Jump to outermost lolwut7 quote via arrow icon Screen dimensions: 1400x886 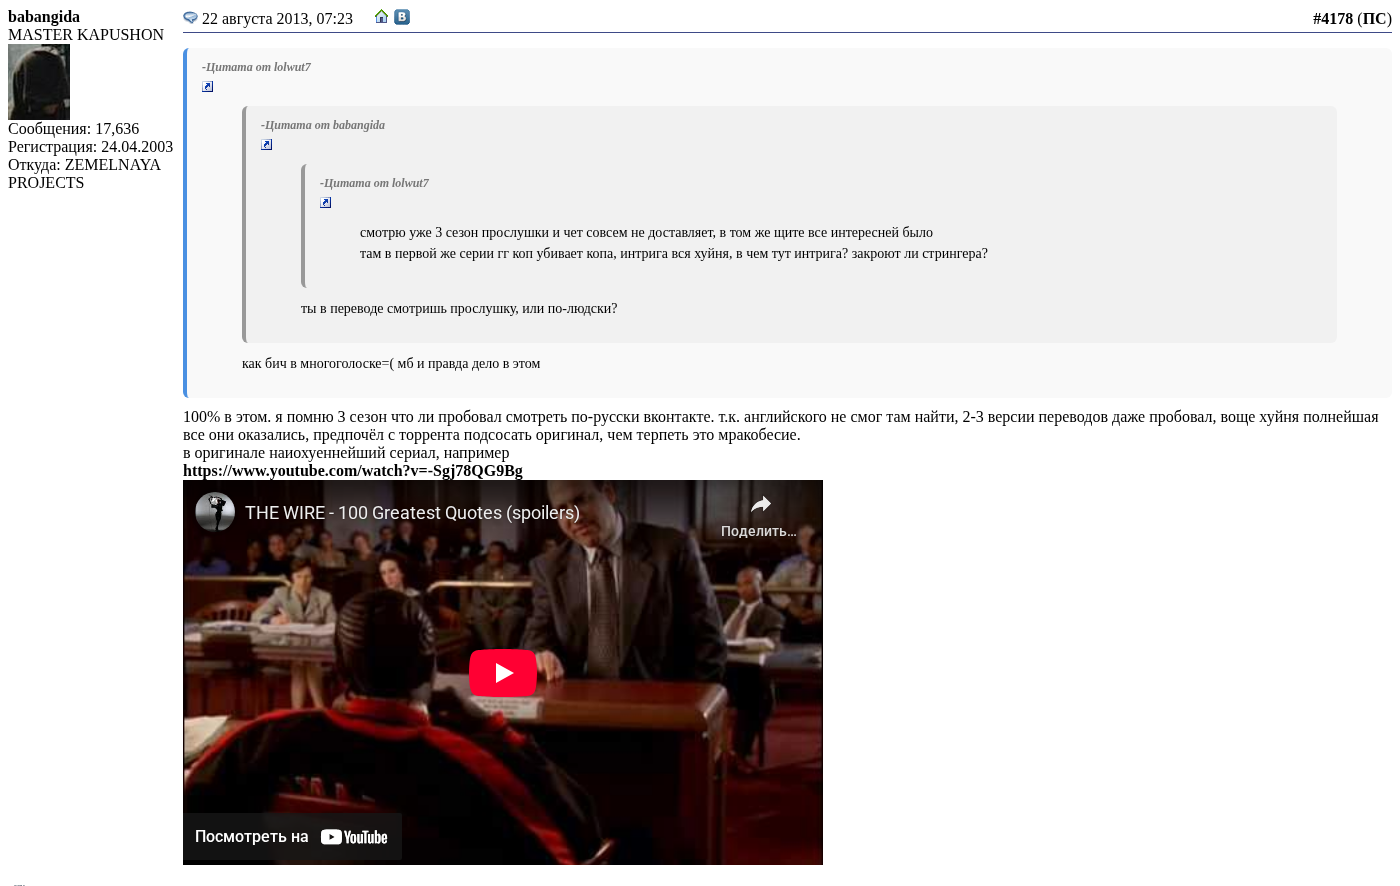click(208, 87)
